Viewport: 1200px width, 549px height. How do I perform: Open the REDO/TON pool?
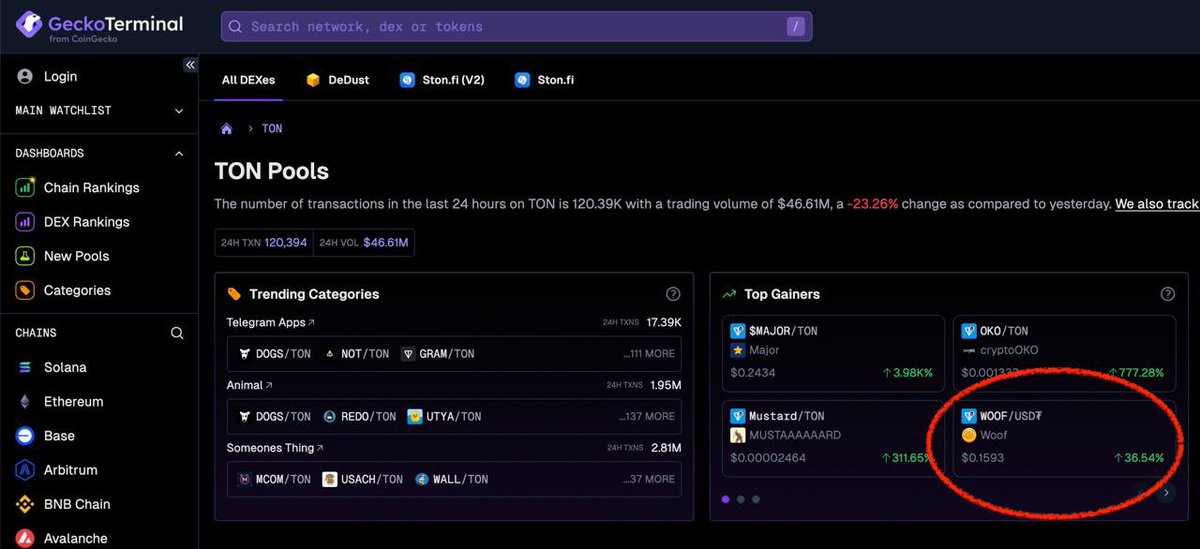click(x=359, y=417)
